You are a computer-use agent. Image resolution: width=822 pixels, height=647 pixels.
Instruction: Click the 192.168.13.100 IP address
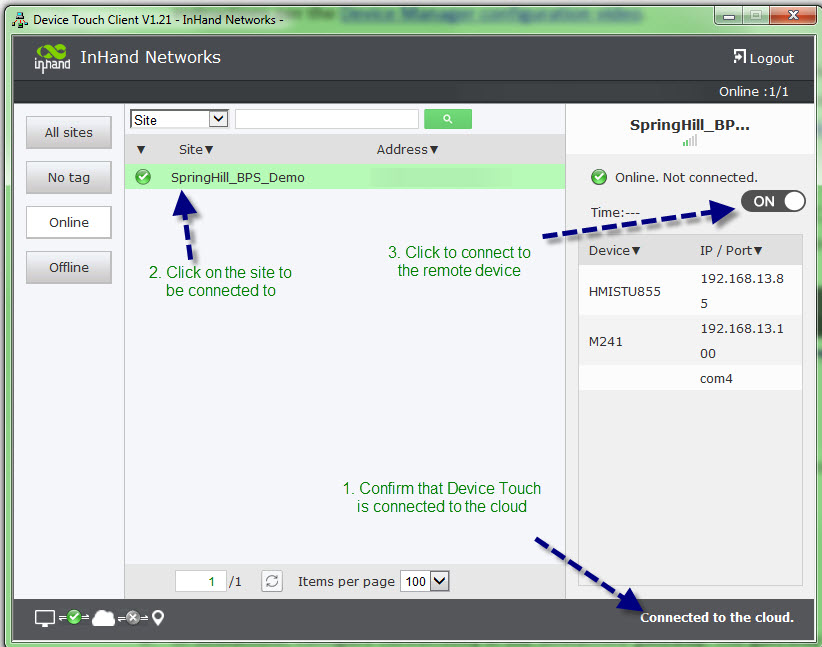click(742, 341)
